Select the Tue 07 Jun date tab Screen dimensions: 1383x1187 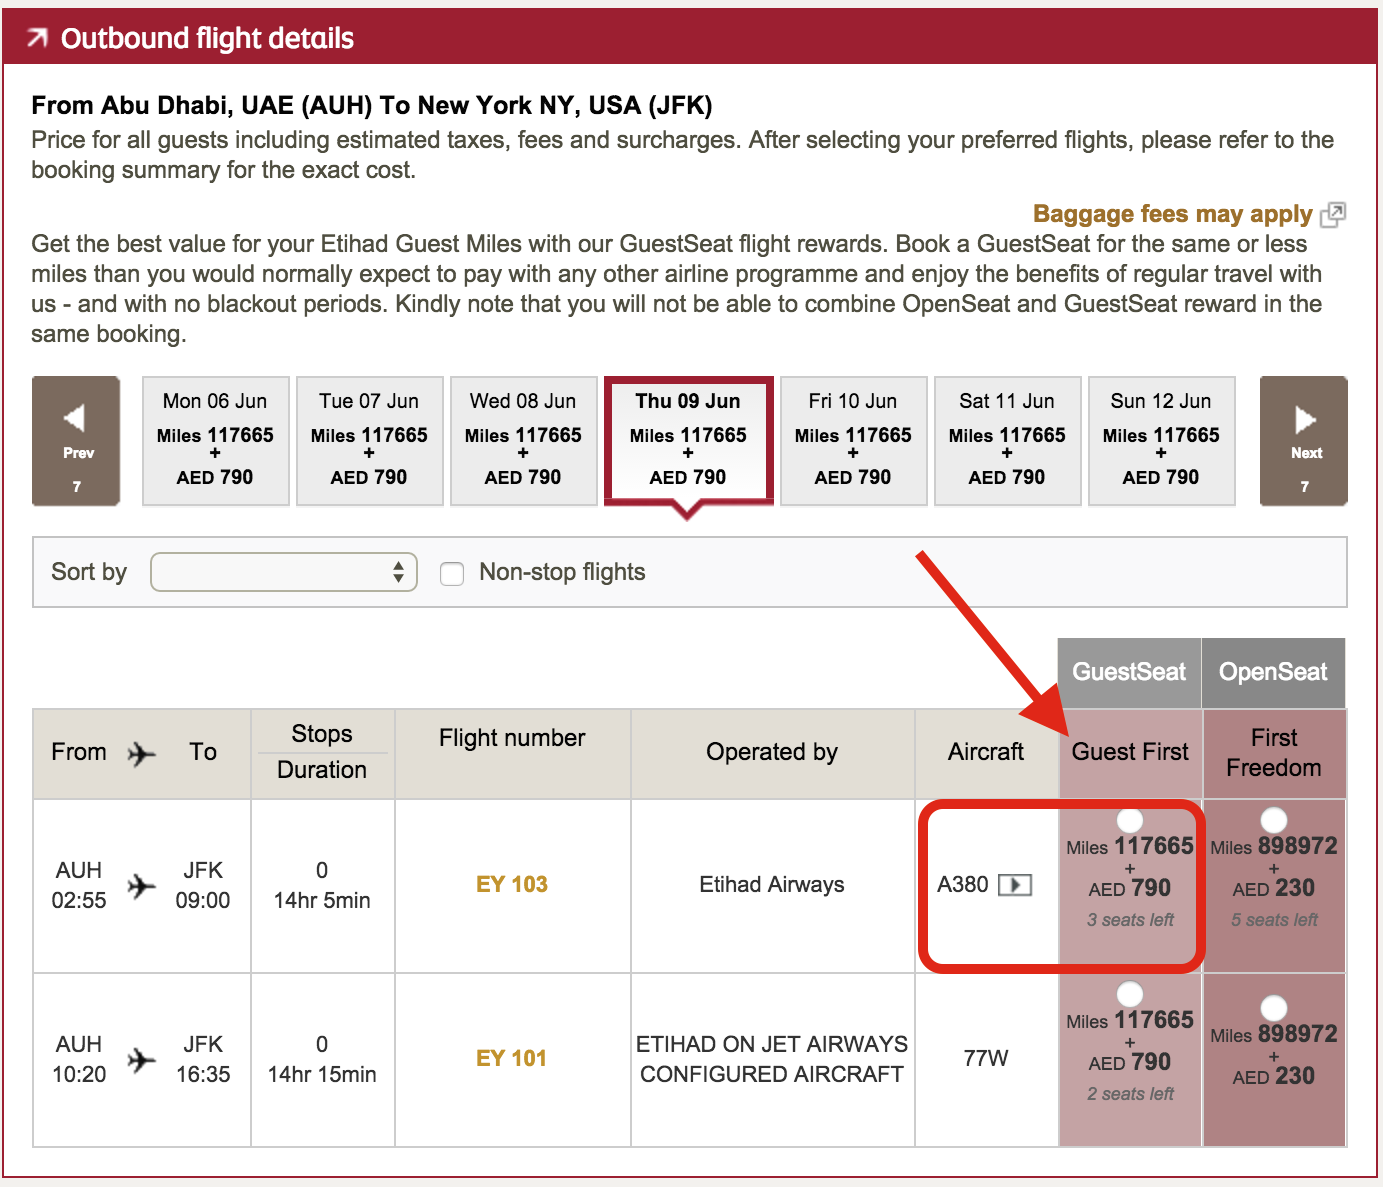(x=369, y=441)
